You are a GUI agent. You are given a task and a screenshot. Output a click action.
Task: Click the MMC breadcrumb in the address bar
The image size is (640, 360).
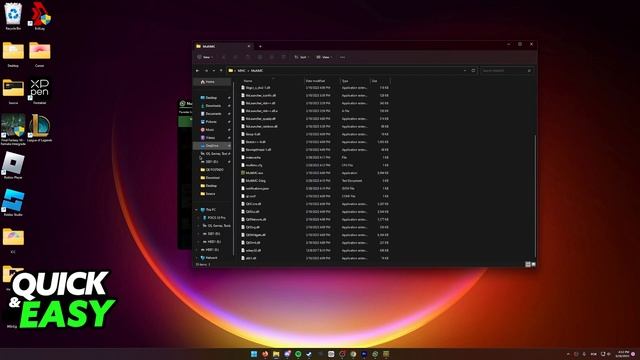click(x=242, y=71)
